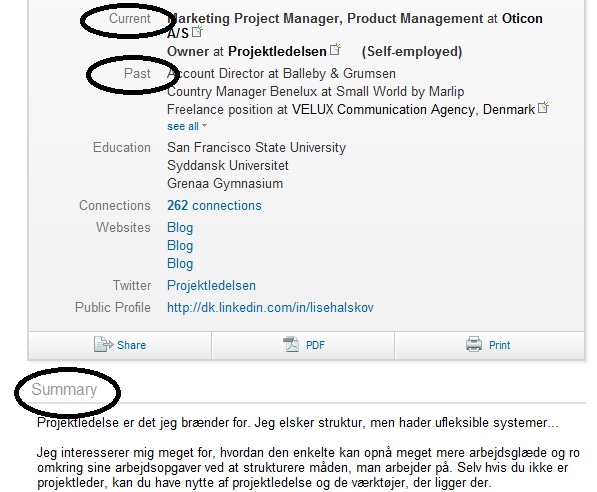Click the Share document icon
The image size is (597, 492).
pos(103,344)
